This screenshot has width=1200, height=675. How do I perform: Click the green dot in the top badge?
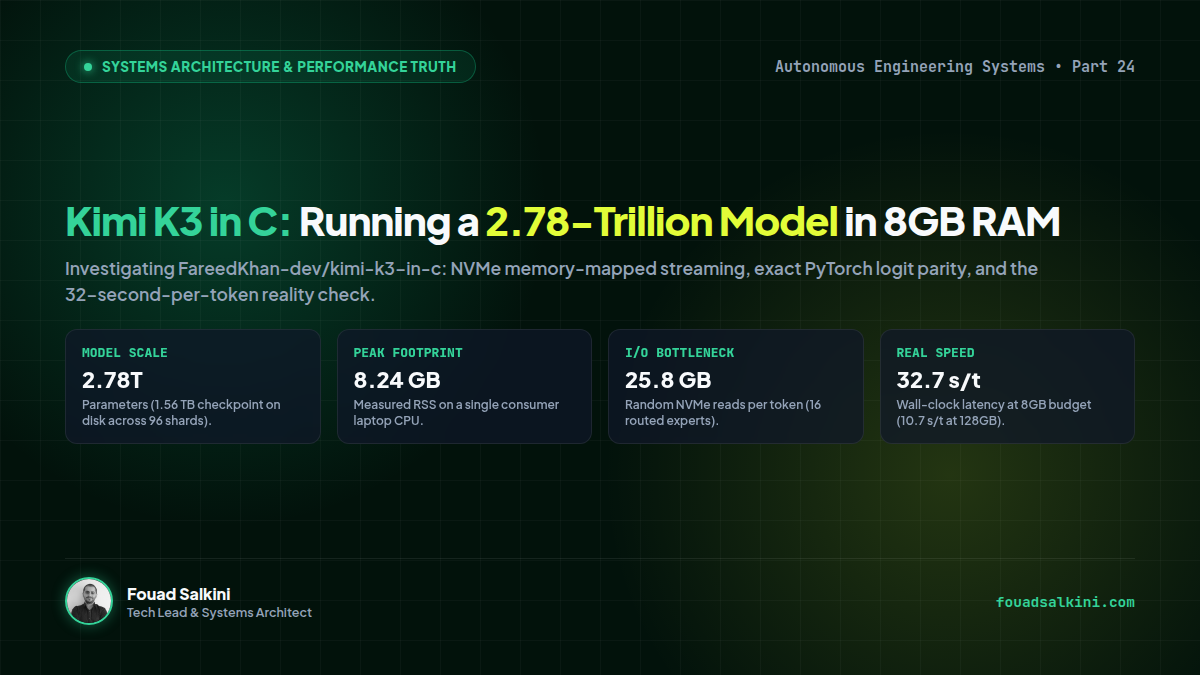click(x=89, y=67)
